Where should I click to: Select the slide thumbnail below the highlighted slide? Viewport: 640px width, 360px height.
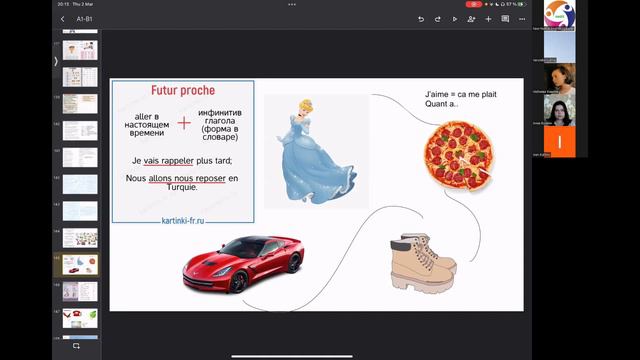coord(80,291)
